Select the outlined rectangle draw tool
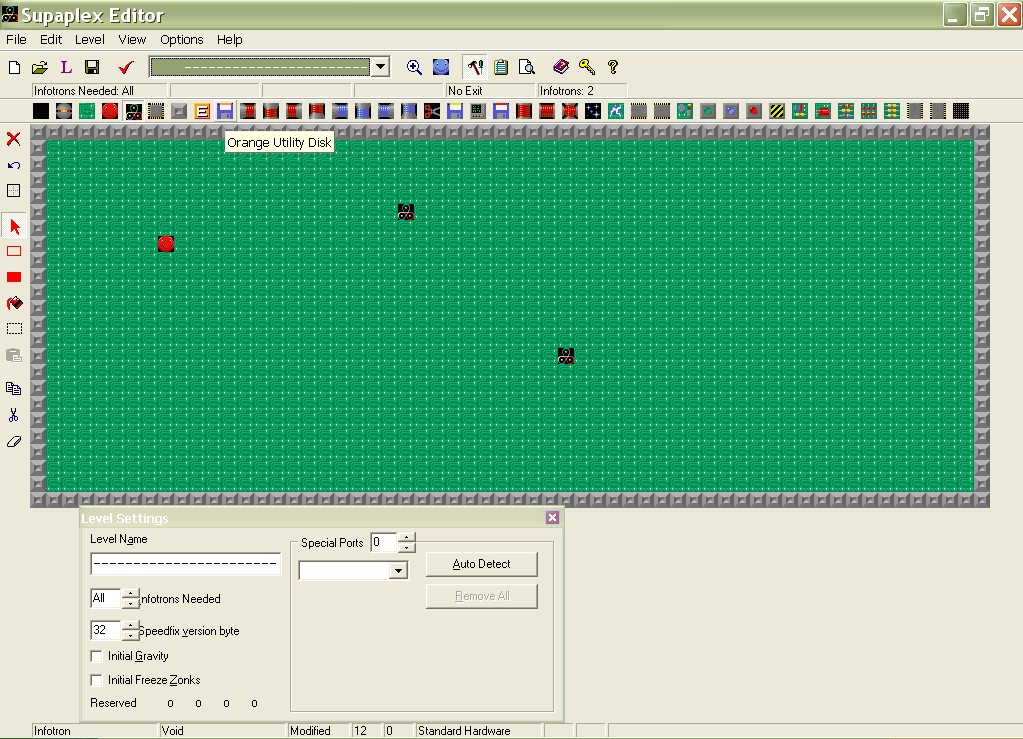 click(14, 251)
